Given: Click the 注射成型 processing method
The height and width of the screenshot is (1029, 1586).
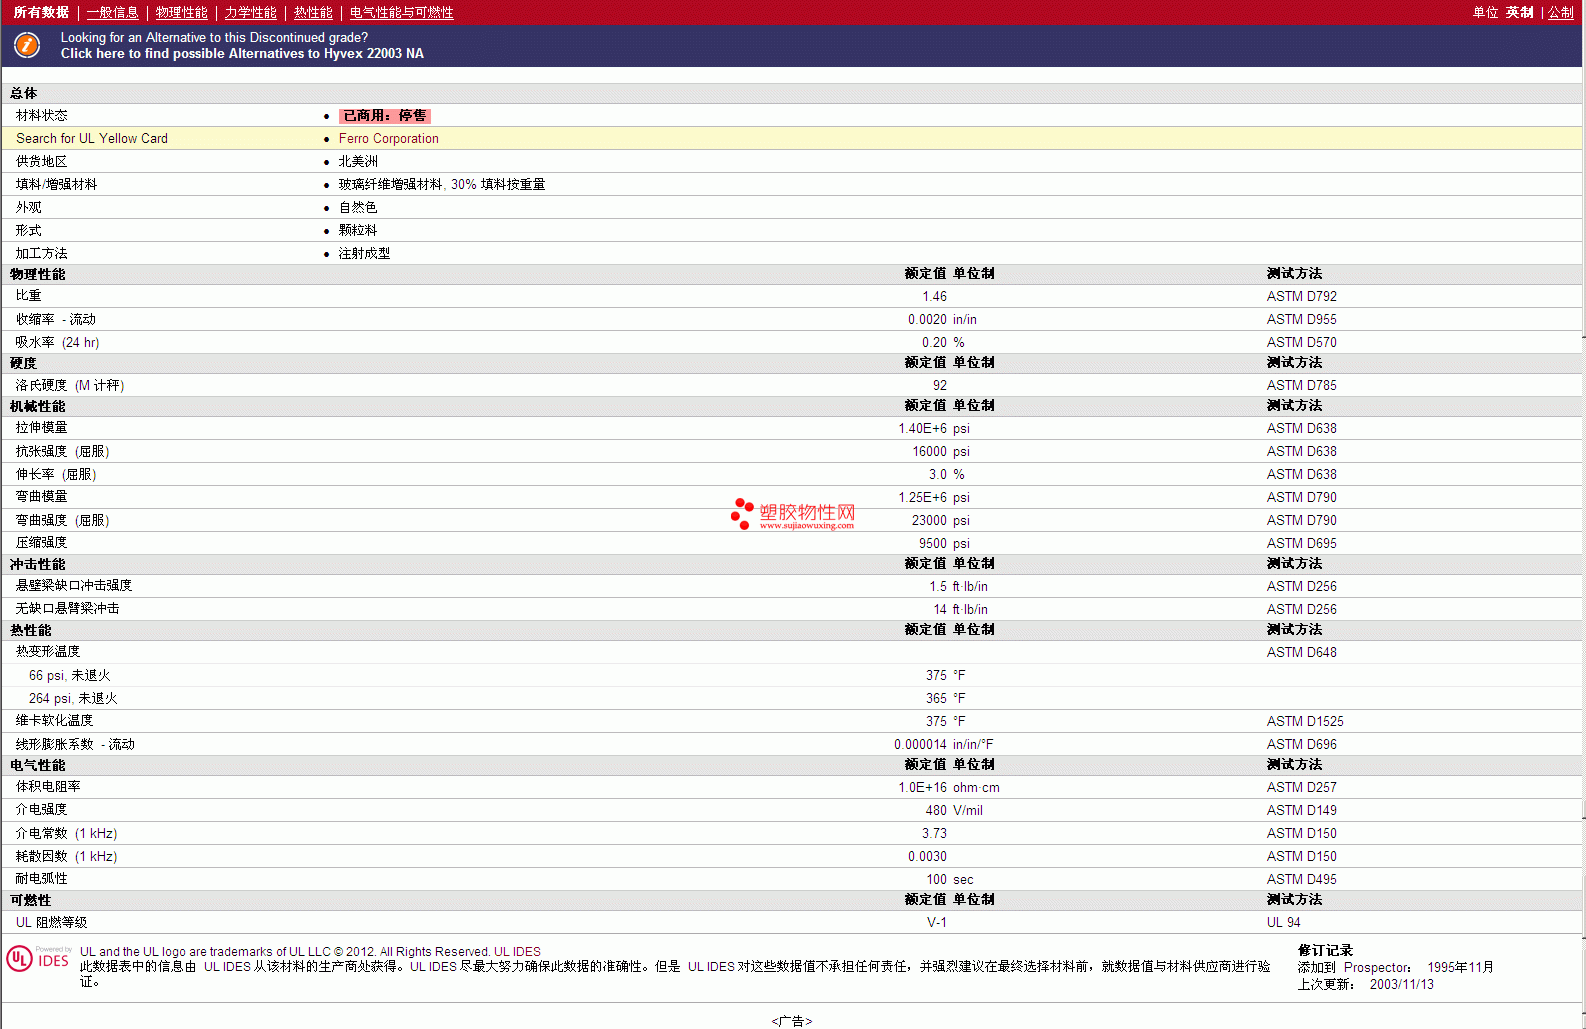Looking at the screenshot, I should click(x=364, y=254).
